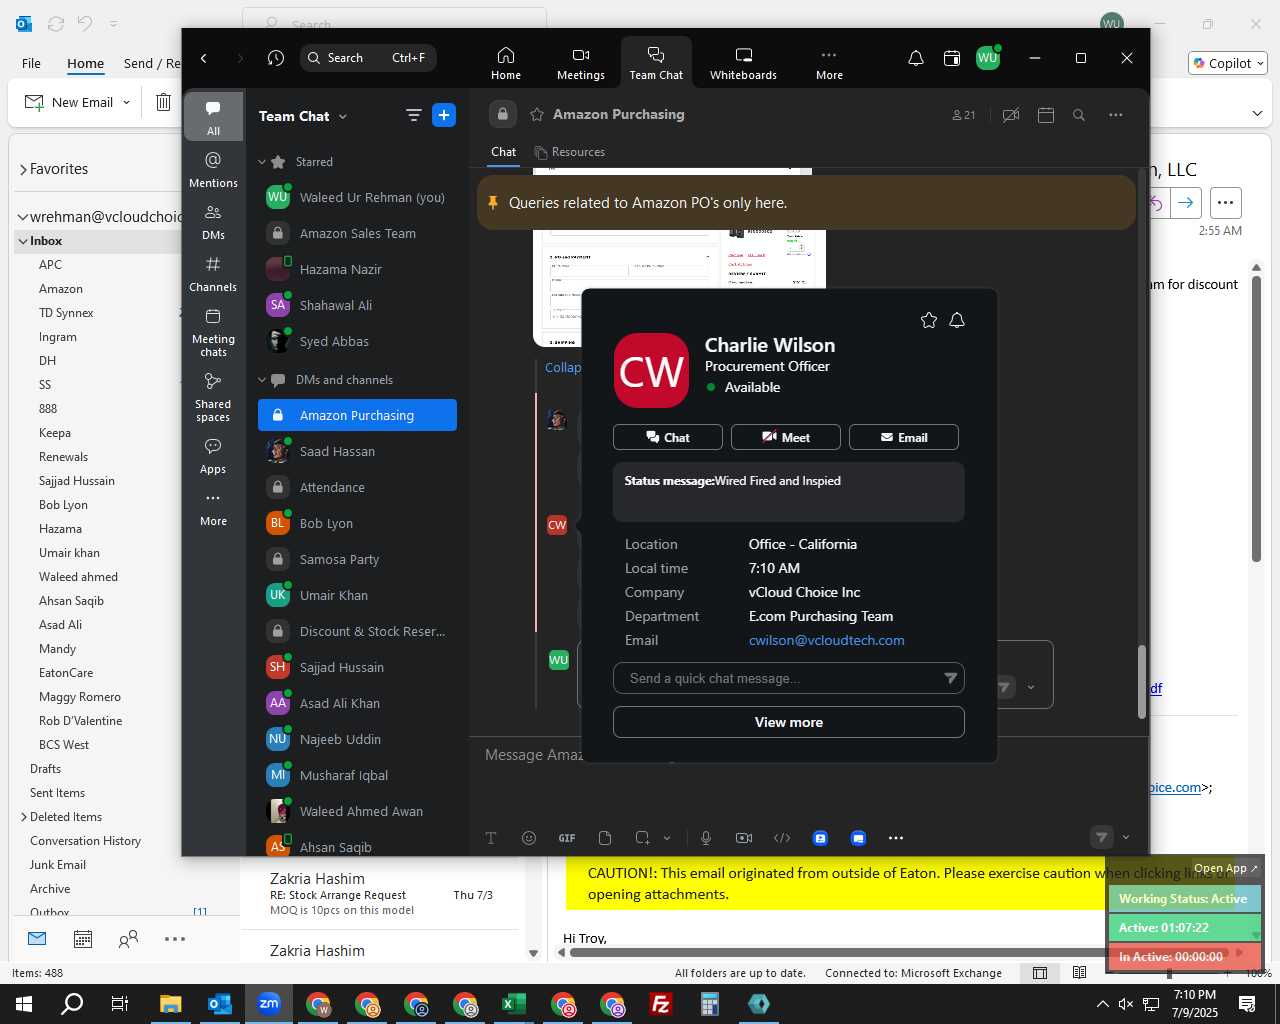The width and height of the screenshot is (1280, 1024).
Task: Collapse the Starred section
Action: point(262,162)
